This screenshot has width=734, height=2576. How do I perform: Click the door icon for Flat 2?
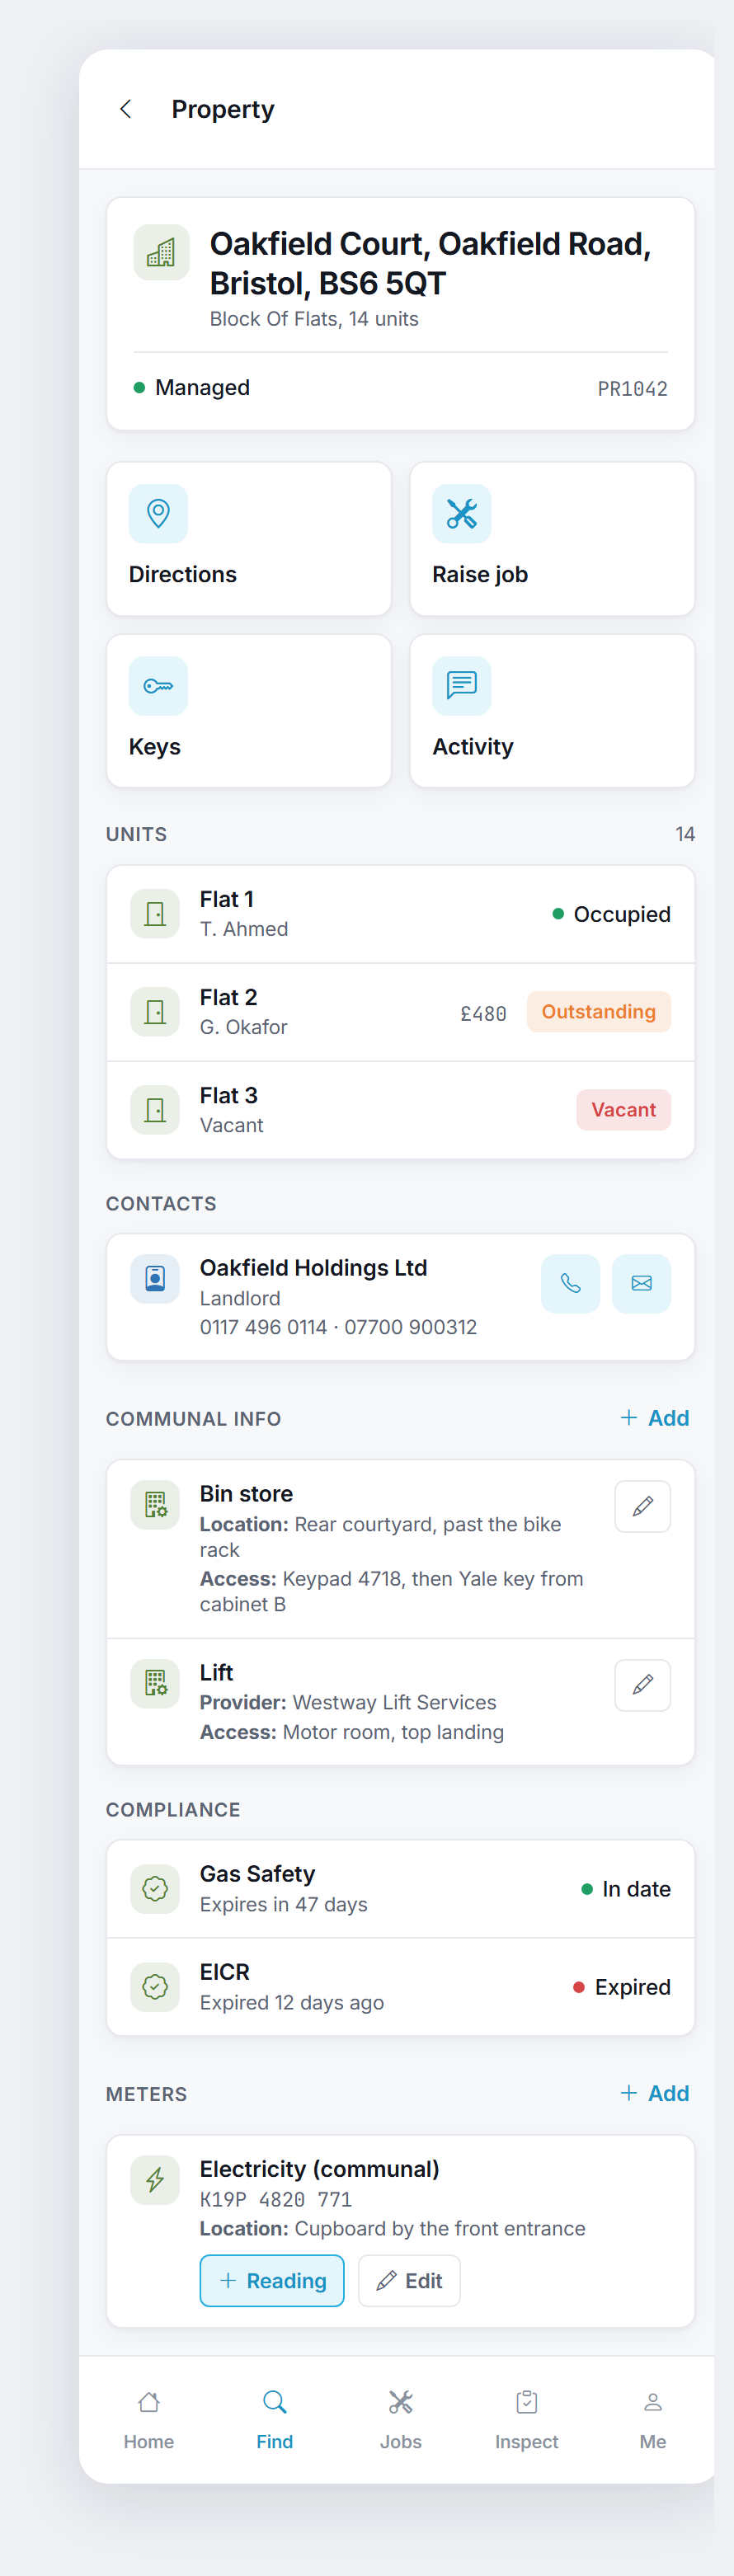155,1012
